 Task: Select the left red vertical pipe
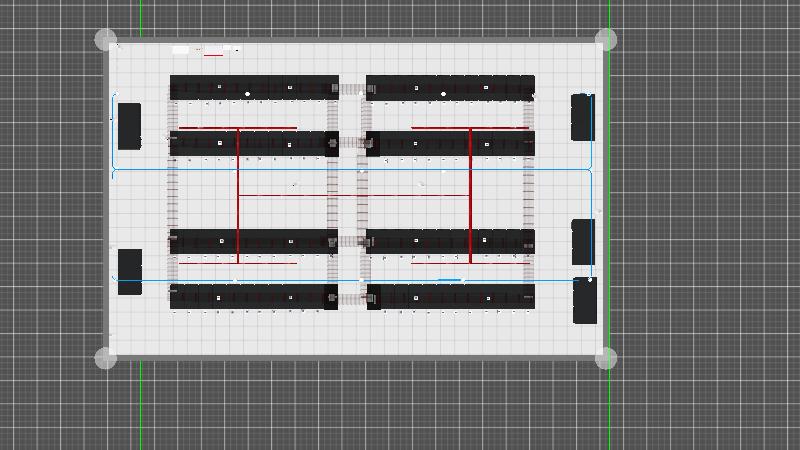coord(238,195)
